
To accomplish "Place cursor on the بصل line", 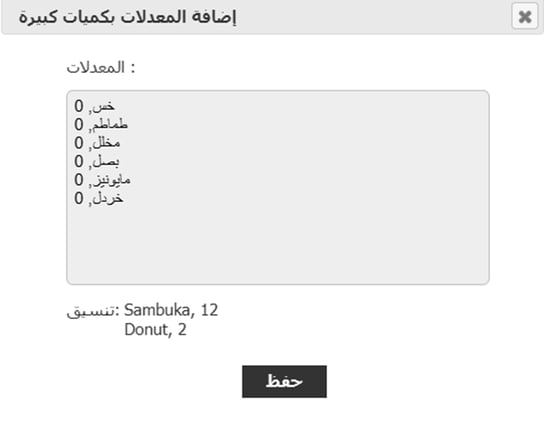I will 97,161.
